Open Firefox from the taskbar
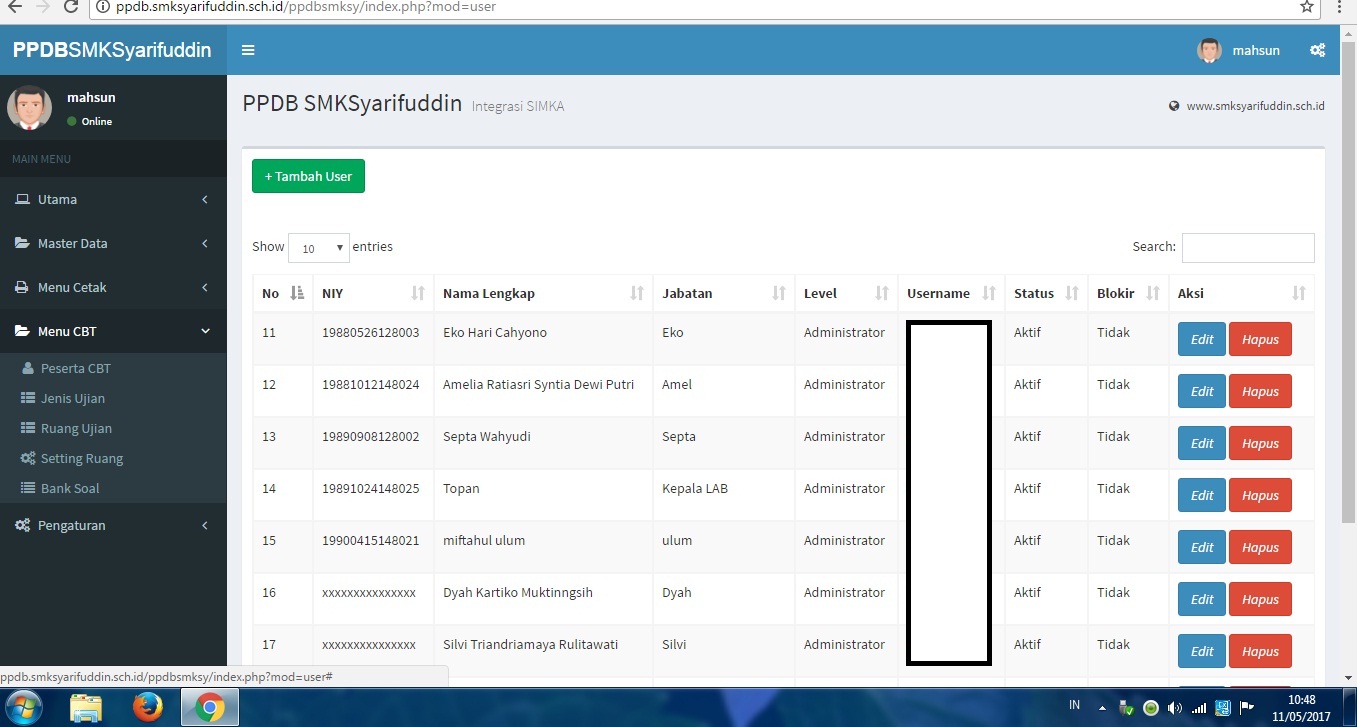 pyautogui.click(x=148, y=708)
